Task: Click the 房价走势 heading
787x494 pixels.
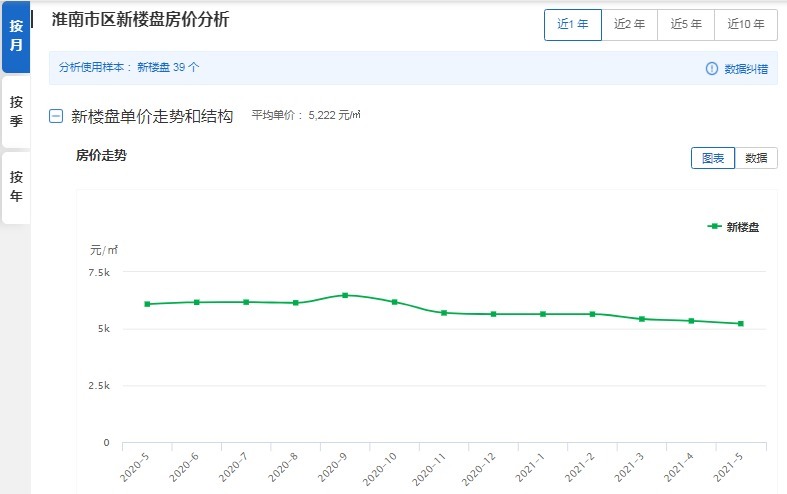Action: 101,155
